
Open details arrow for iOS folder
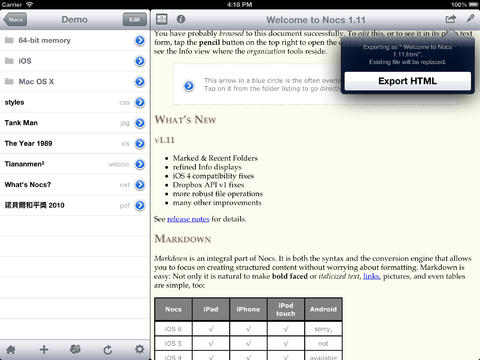[x=140, y=61]
